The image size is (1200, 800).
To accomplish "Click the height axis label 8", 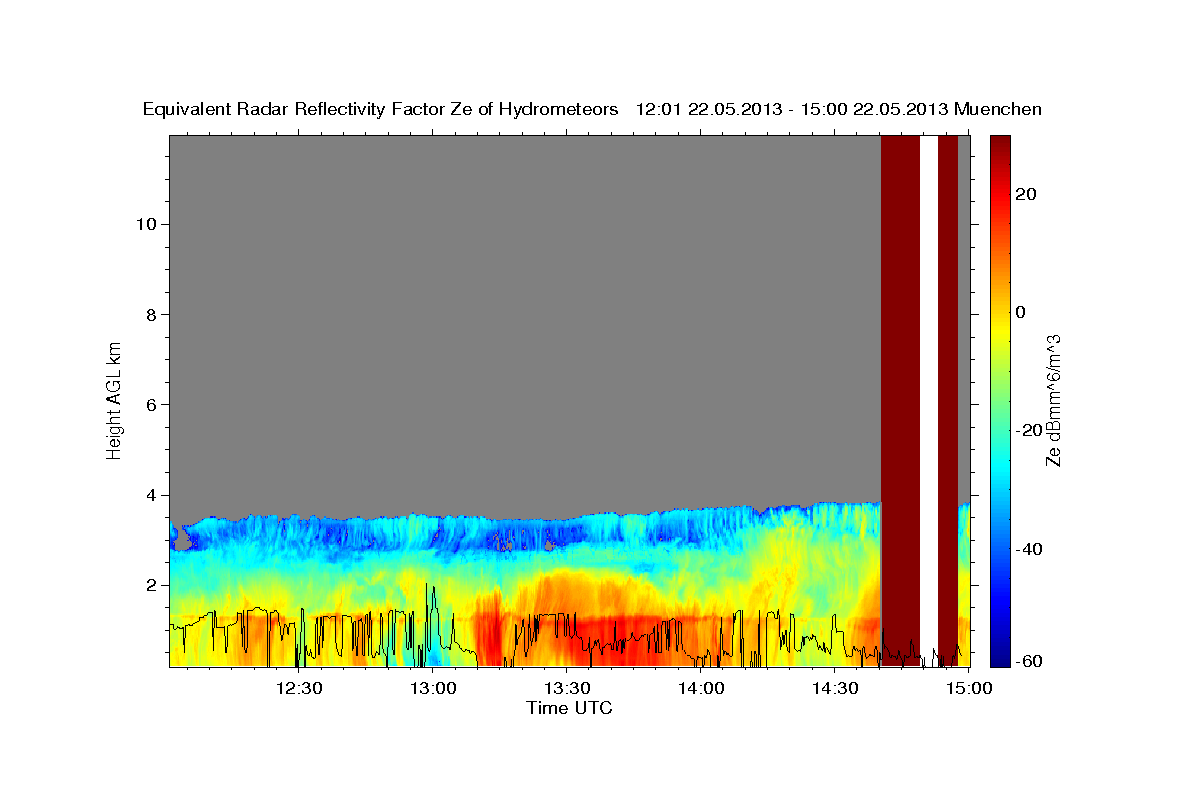I will pos(152,314).
